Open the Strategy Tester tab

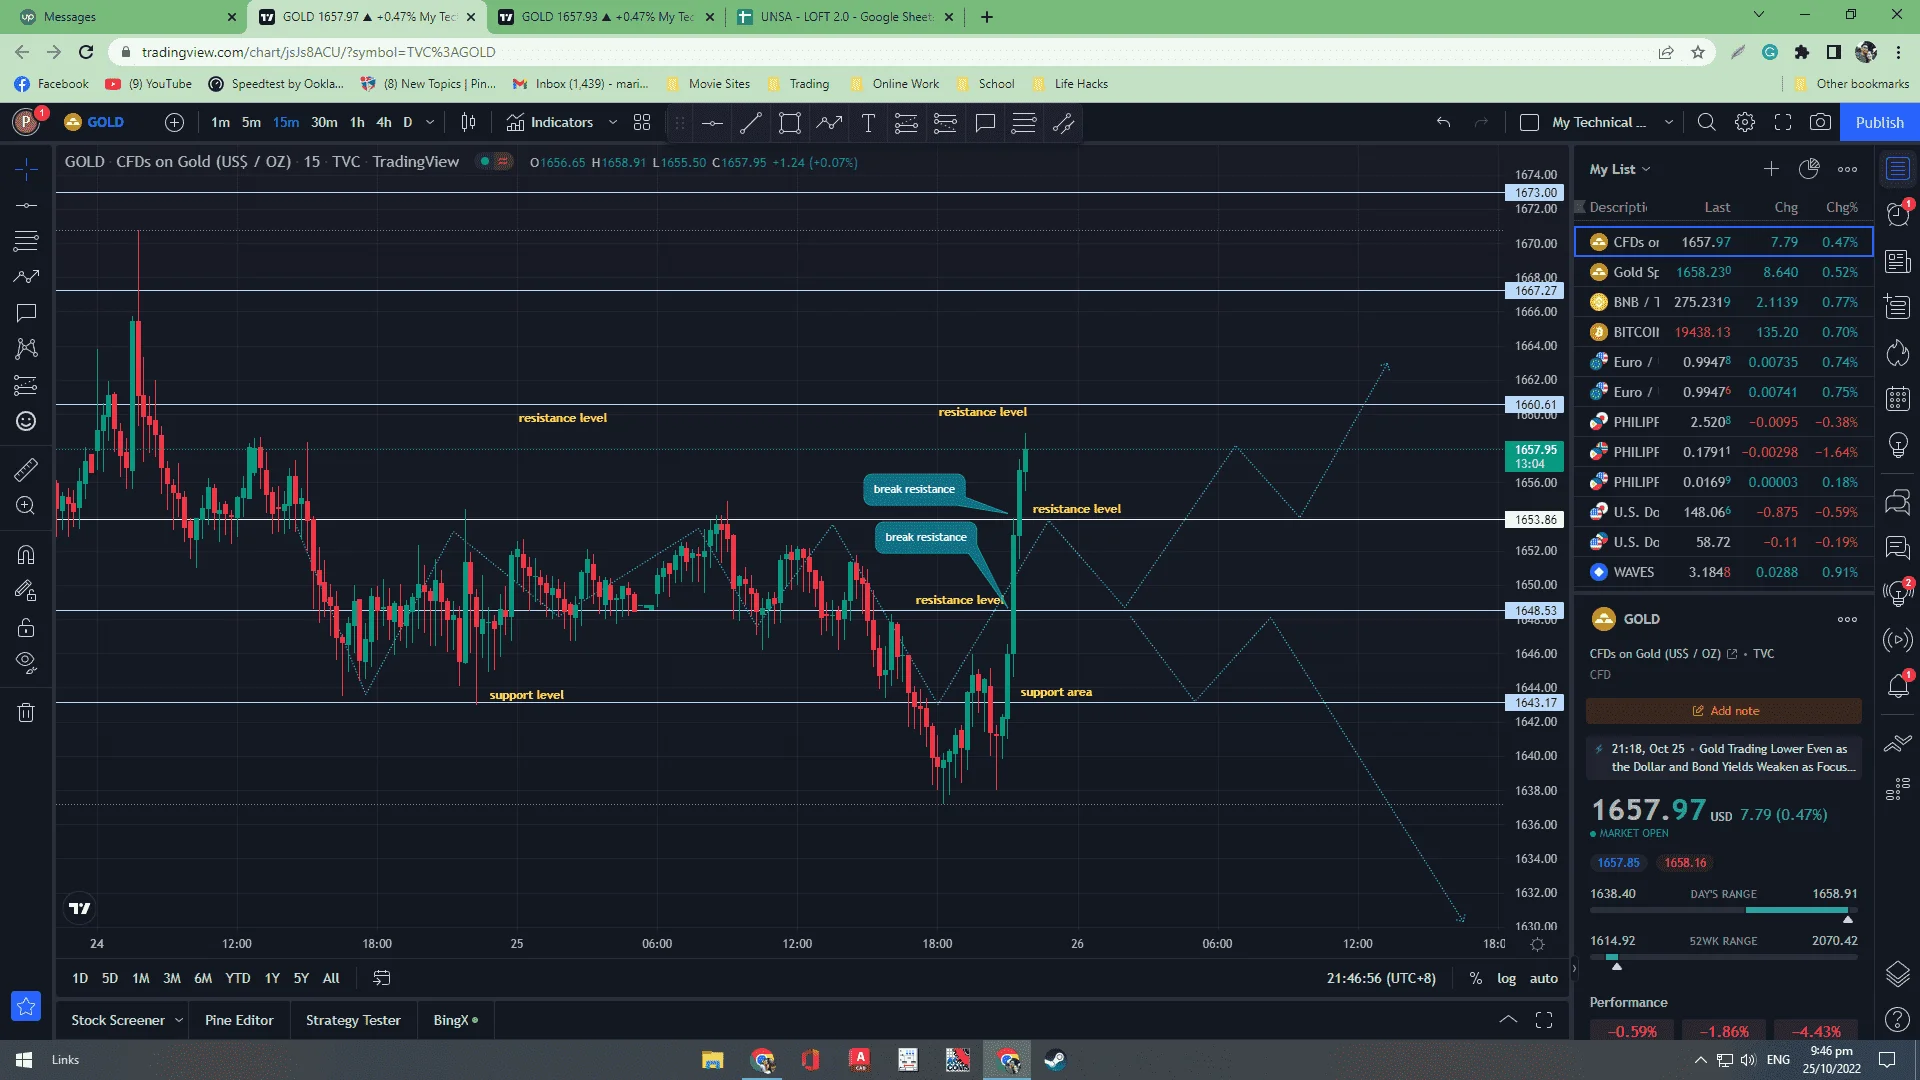pos(353,1020)
